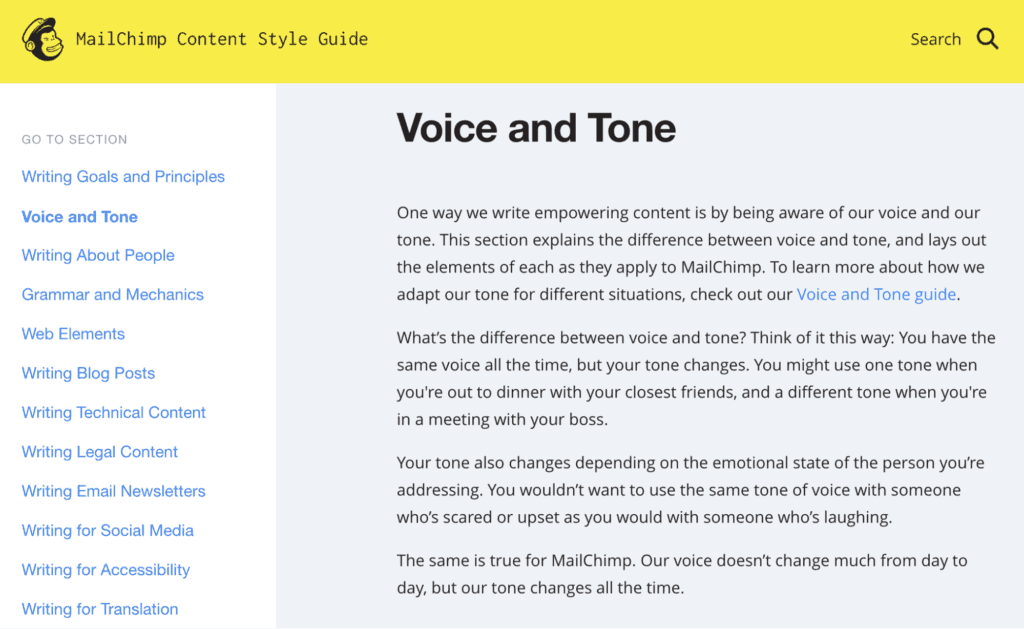Open the Web Elements section
The image size is (1024, 629).
(x=73, y=333)
